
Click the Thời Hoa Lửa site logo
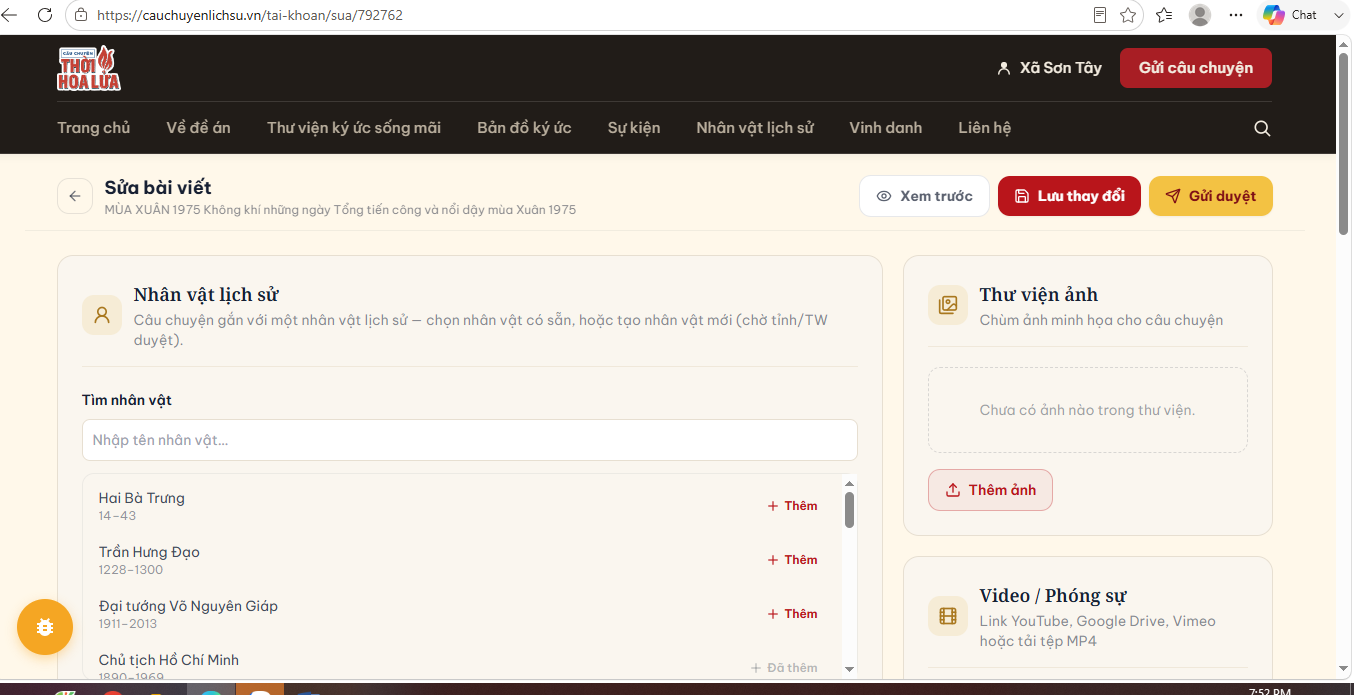[x=89, y=68]
